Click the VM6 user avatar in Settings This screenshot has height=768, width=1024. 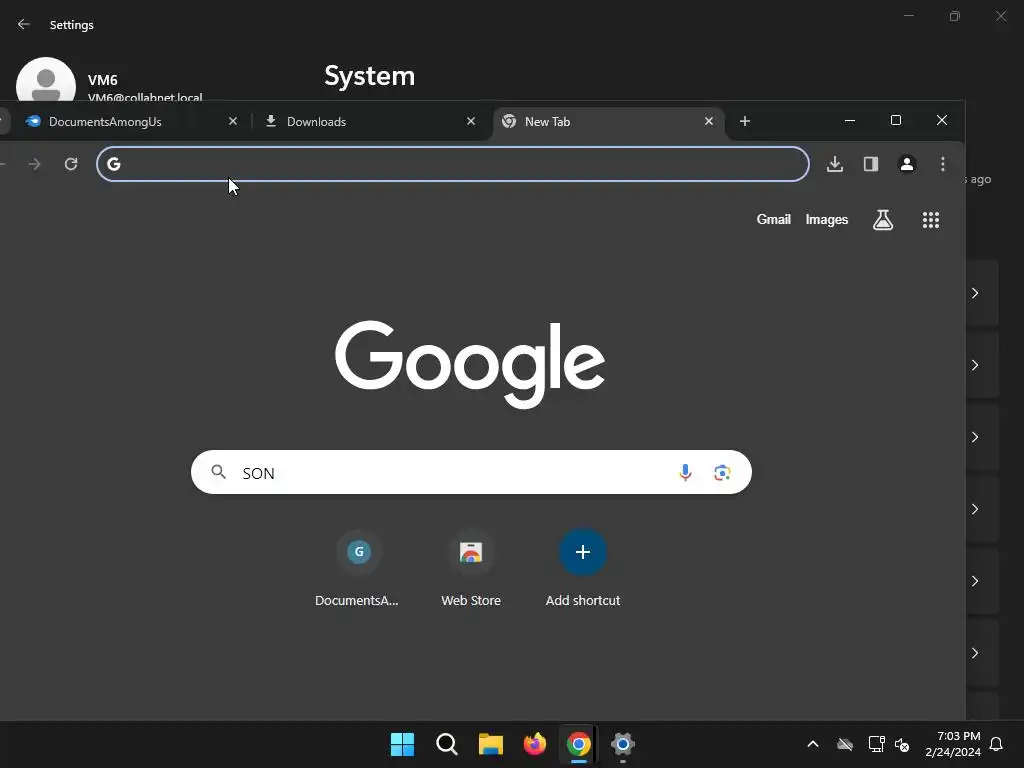[x=46, y=80]
